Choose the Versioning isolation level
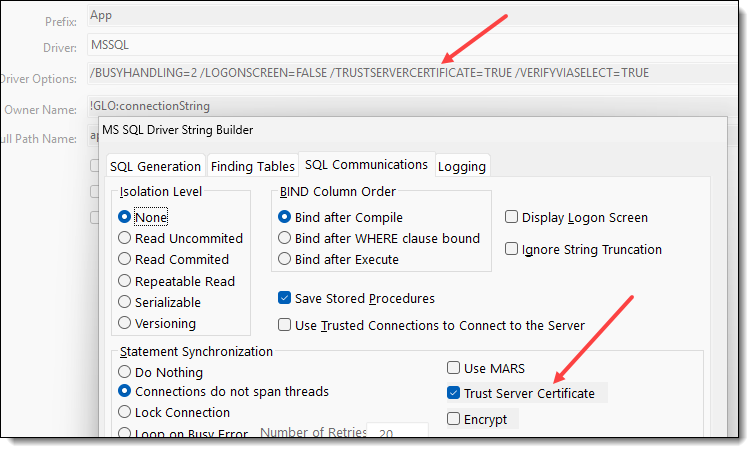Viewport: 754px width, 453px height. (125, 323)
